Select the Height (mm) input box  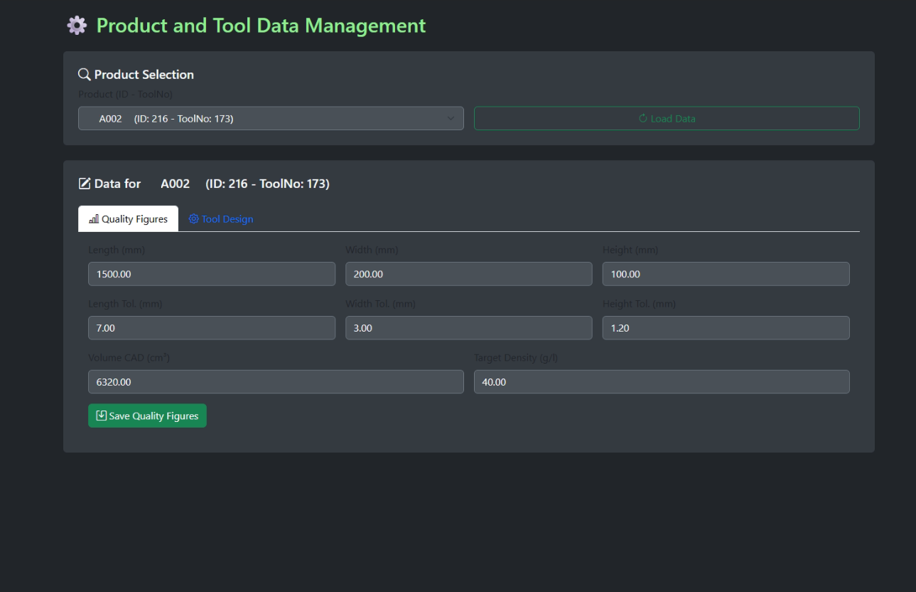point(725,274)
